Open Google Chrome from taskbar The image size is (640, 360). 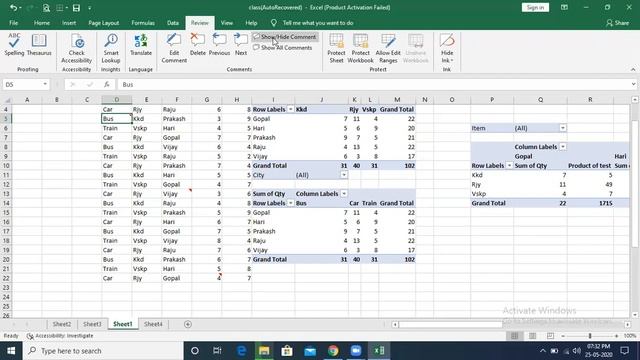point(333,351)
